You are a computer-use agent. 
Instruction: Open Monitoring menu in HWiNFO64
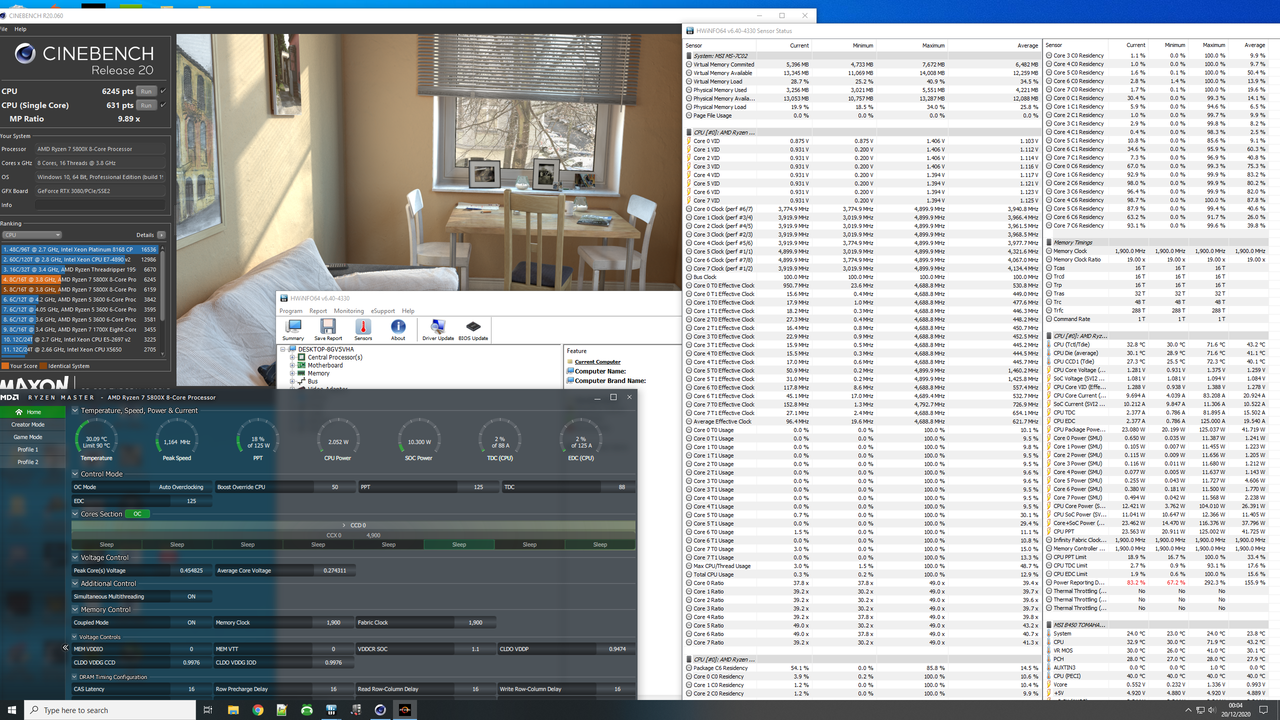(349, 311)
